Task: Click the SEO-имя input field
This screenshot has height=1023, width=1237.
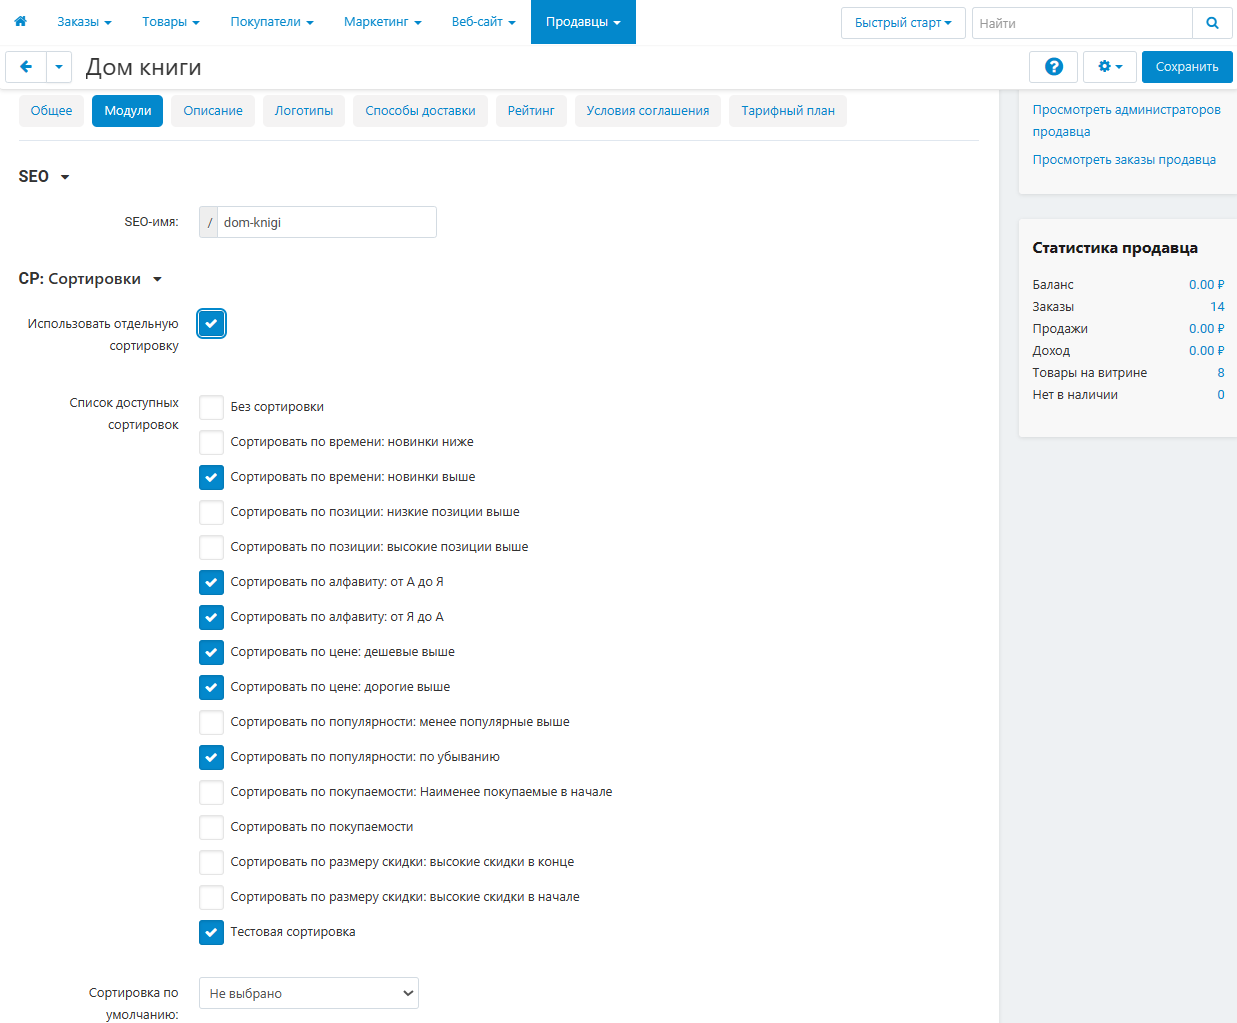Action: pyautogui.click(x=326, y=222)
